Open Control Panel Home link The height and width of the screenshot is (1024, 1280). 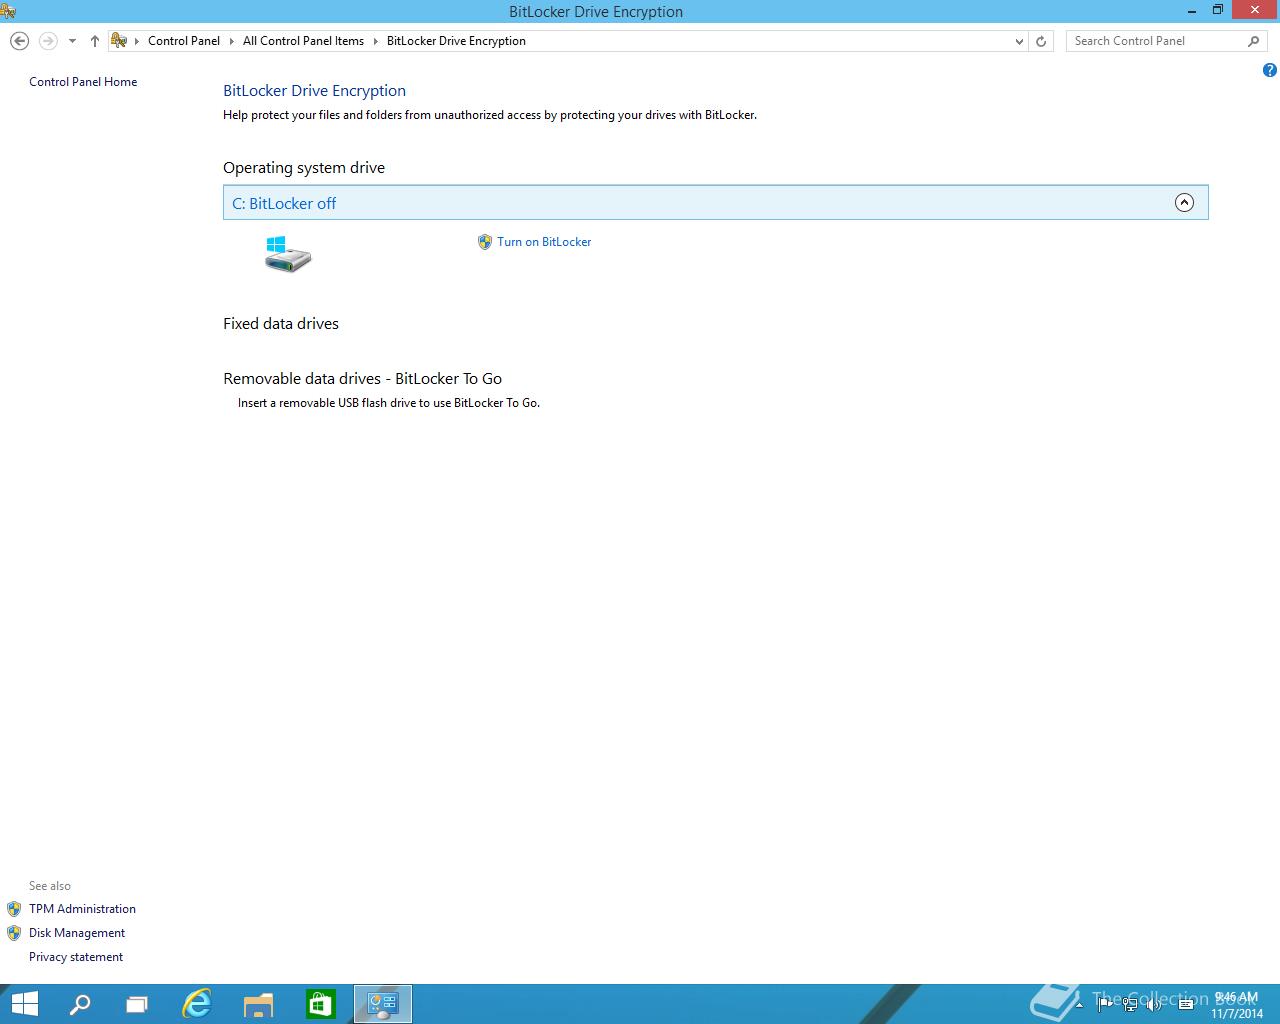coord(83,82)
